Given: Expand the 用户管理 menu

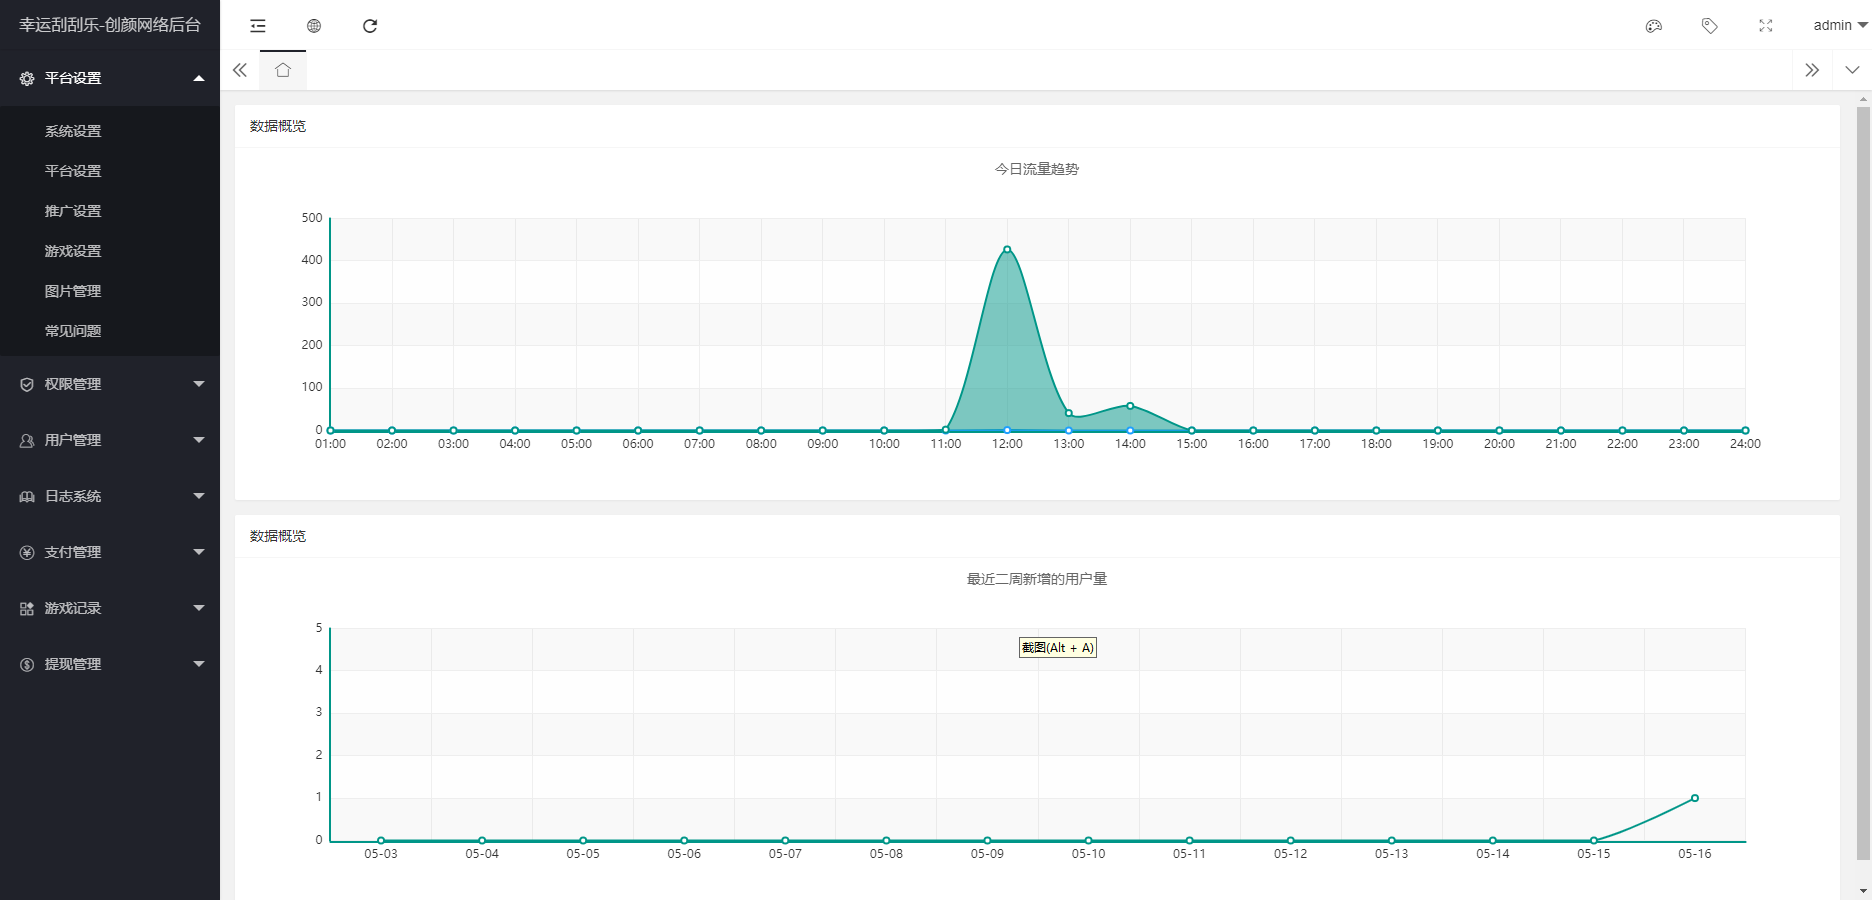Looking at the screenshot, I should coord(110,440).
